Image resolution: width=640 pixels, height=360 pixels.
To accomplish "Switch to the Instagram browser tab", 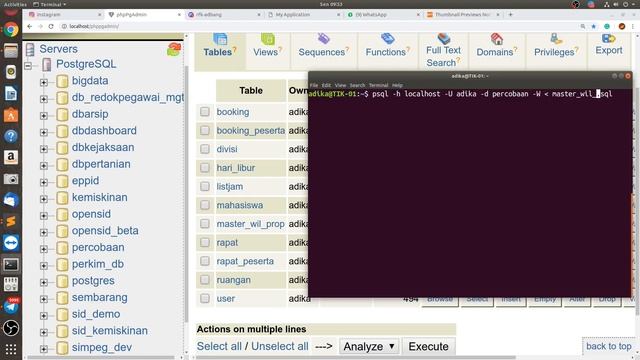I will [x=64, y=14].
